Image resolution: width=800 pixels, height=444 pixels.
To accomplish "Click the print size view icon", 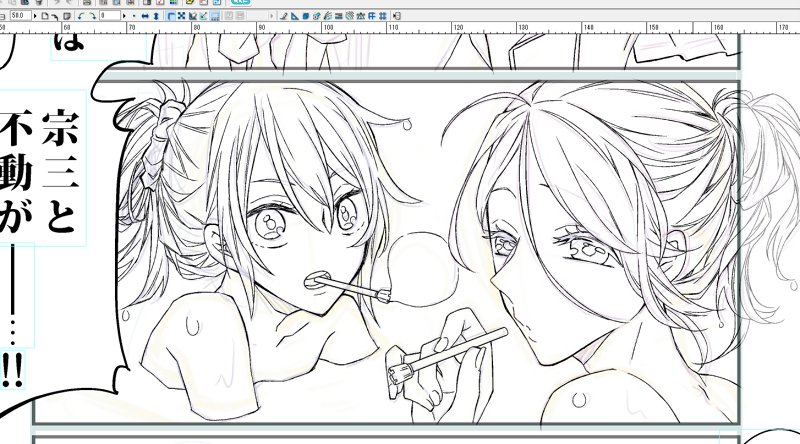I will 67,16.
